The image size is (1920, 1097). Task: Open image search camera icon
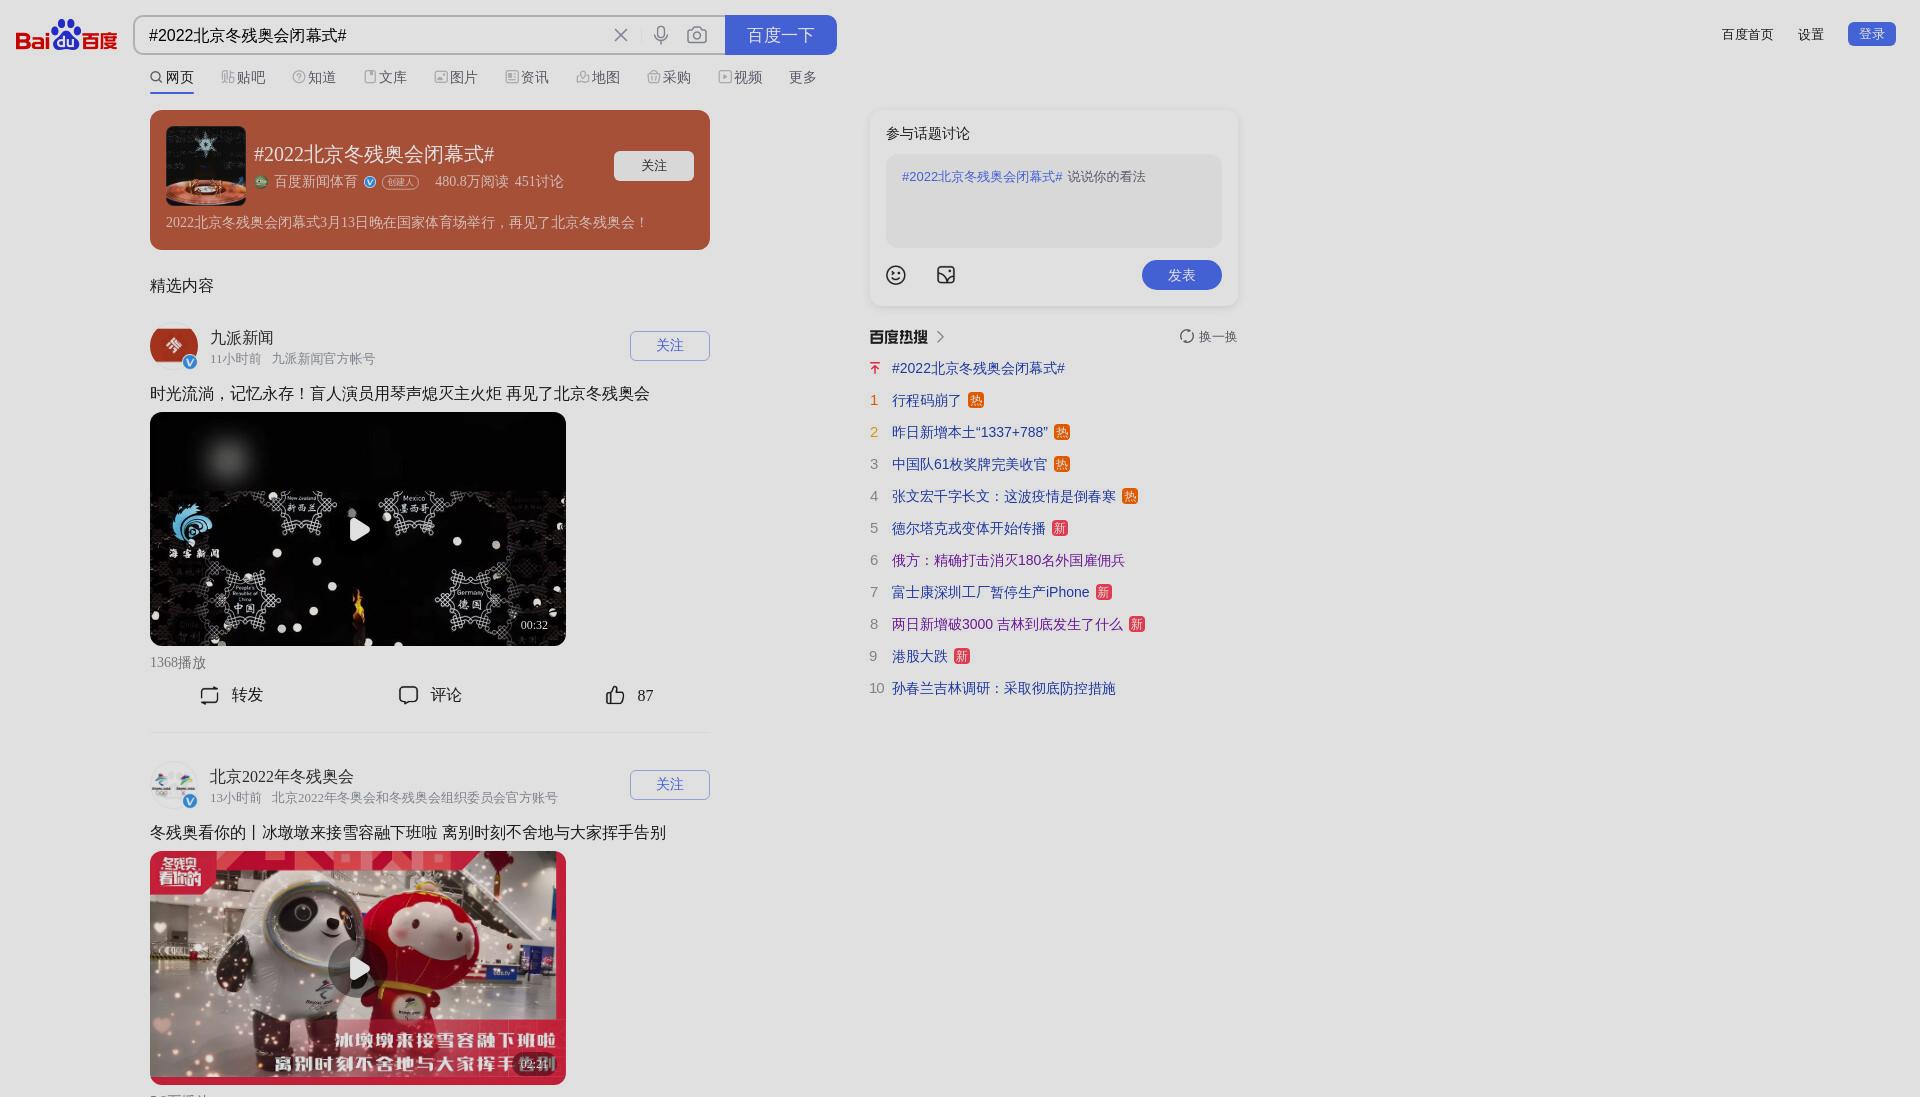tap(697, 35)
